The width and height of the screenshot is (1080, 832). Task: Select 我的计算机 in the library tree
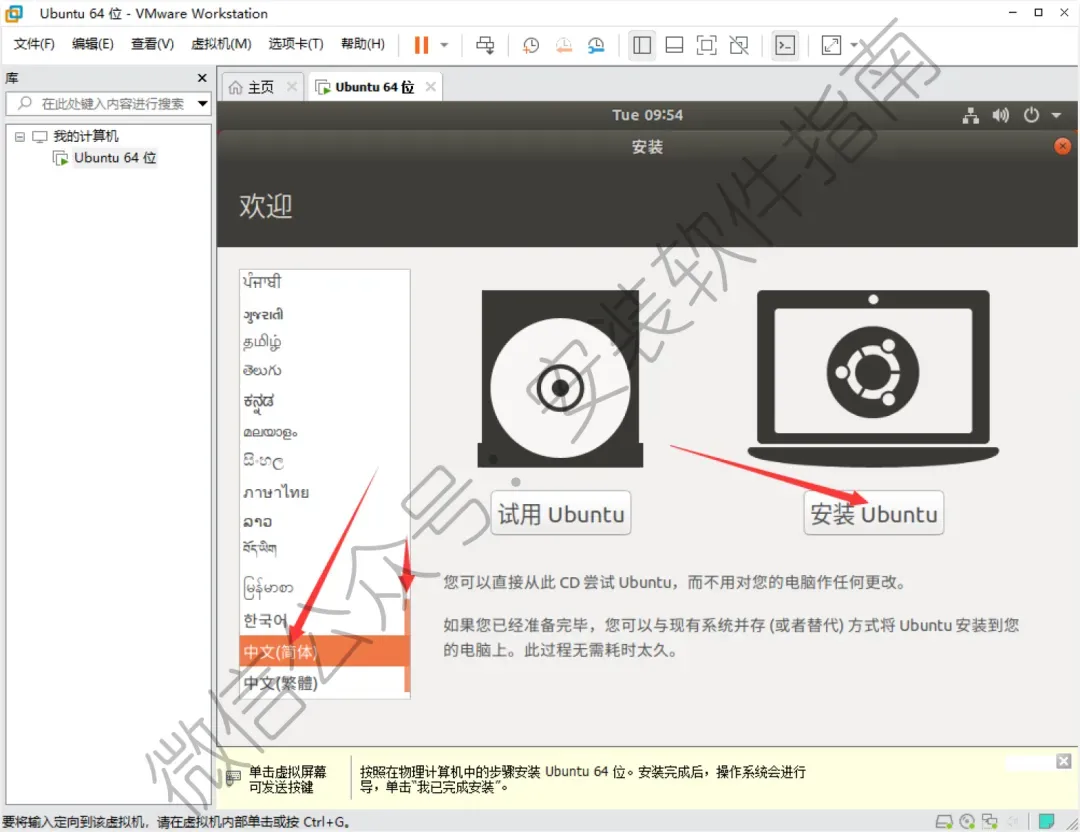(85, 136)
